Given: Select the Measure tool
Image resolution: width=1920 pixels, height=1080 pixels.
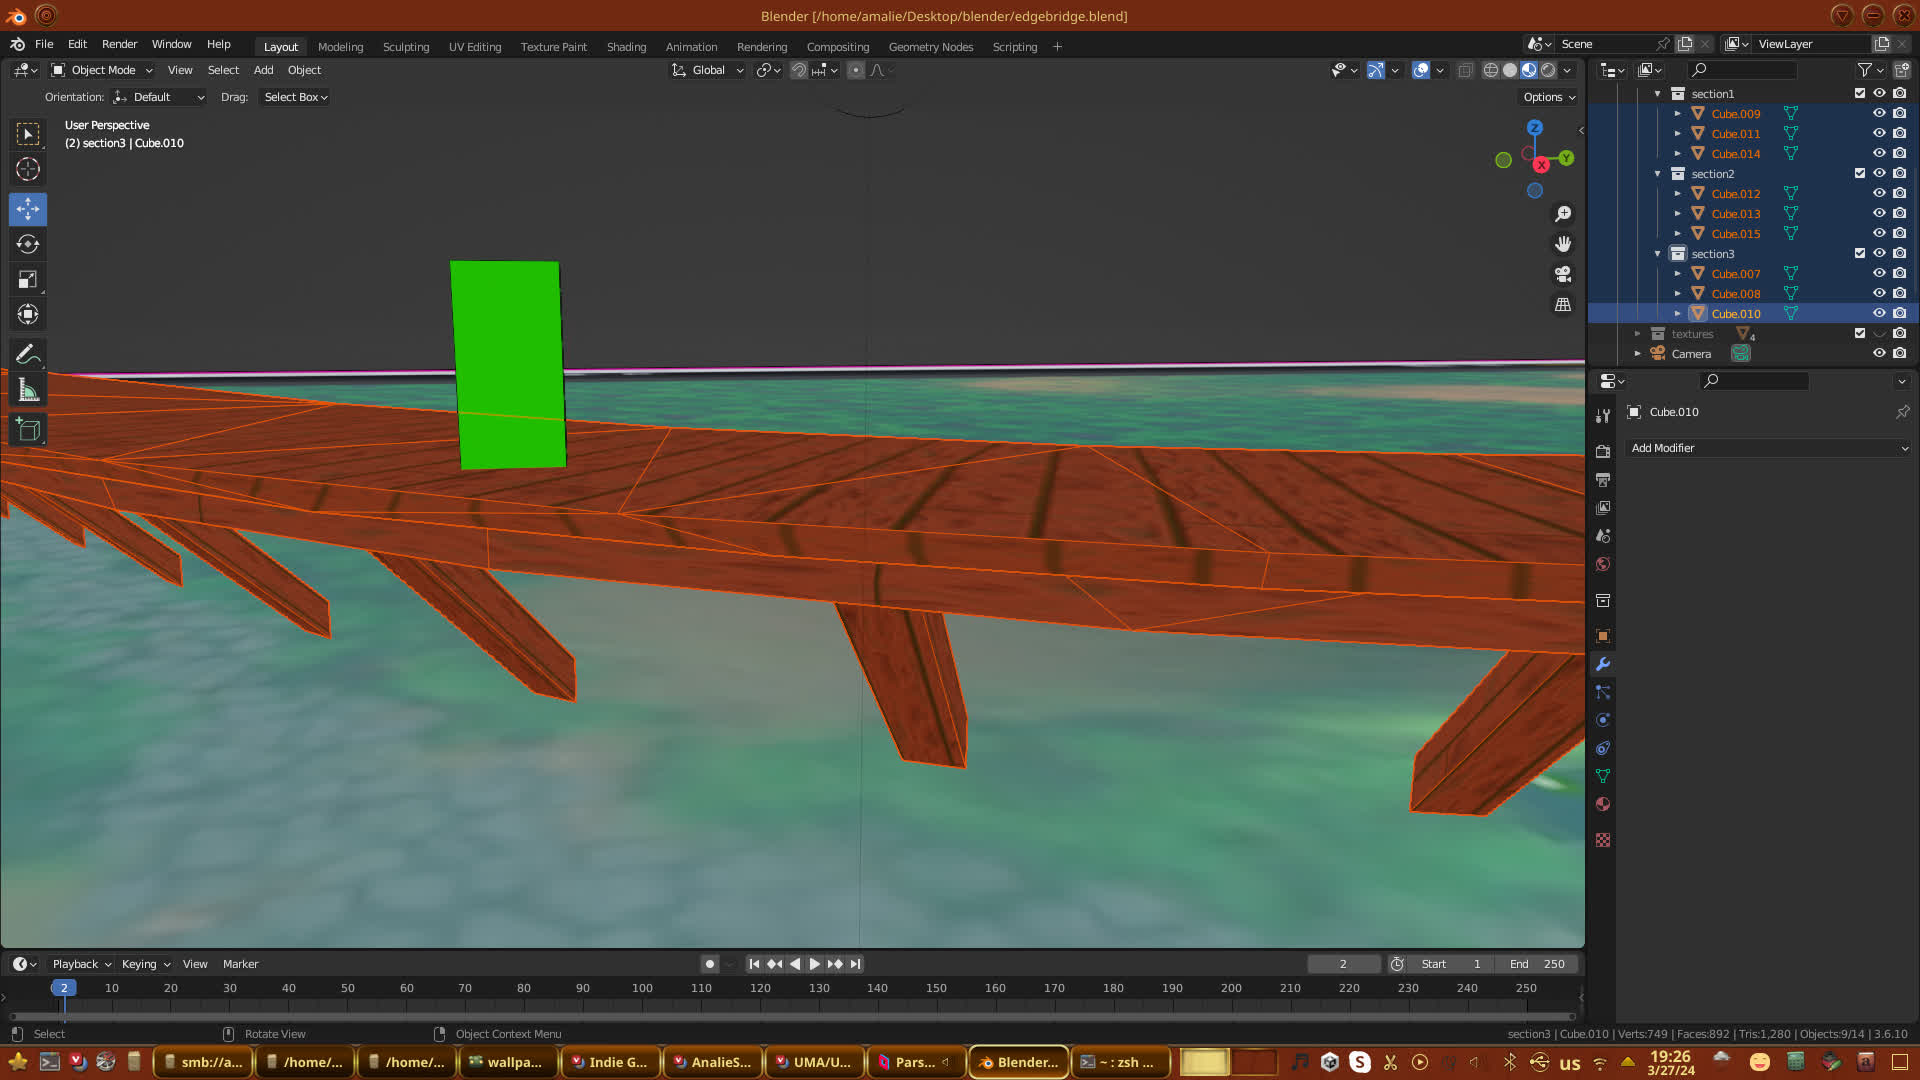Looking at the screenshot, I should (28, 391).
